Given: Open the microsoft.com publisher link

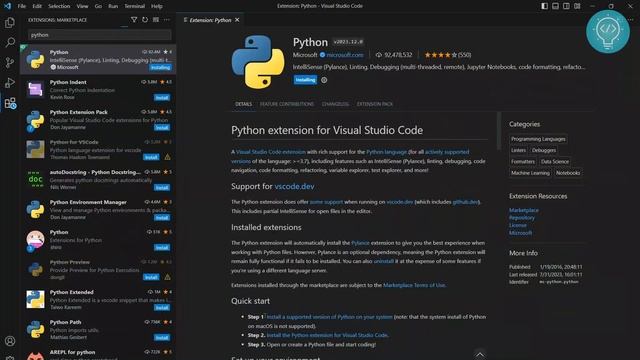Looking at the screenshot, I should [344, 55].
